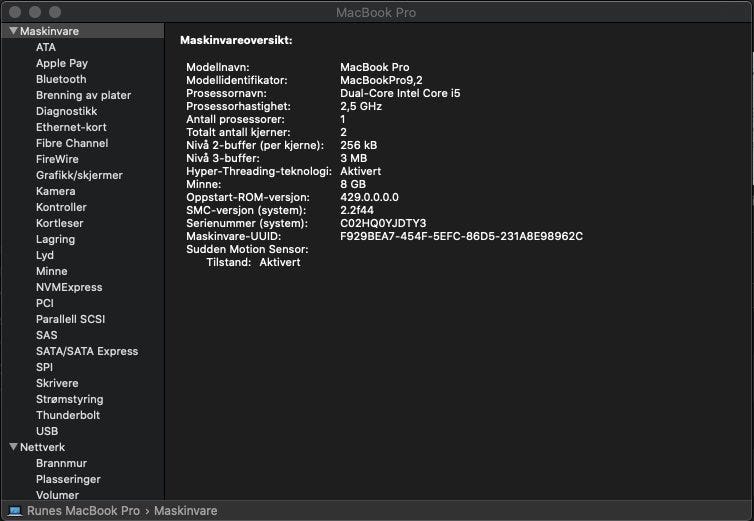This screenshot has height=521, width=754.
Task: Select Brannmur under Nettverk
Action: pos(62,463)
